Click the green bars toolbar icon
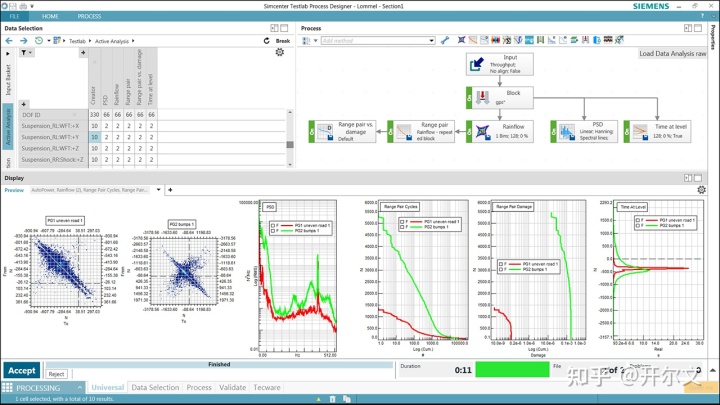This screenshot has height=405, width=720. pos(540,40)
